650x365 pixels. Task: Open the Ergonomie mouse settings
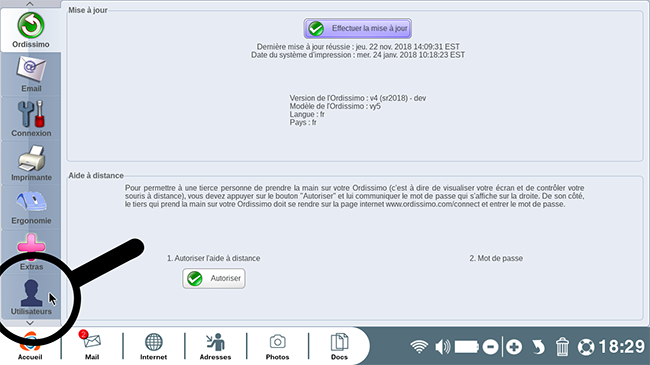point(31,207)
